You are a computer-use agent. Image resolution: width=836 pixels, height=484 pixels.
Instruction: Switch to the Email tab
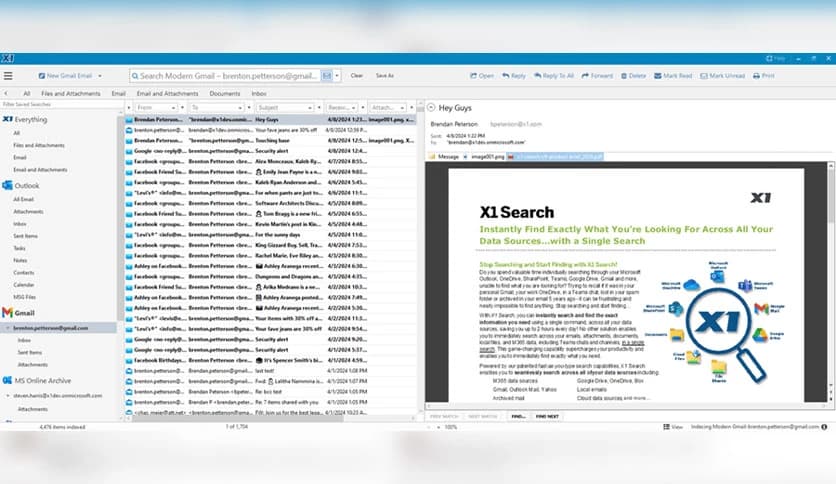[118, 93]
